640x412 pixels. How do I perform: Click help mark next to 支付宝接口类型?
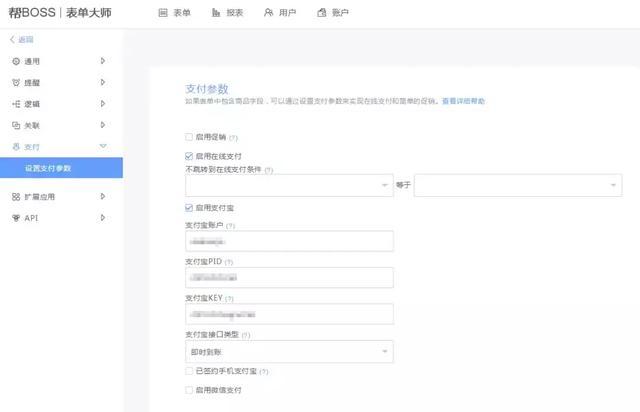pyautogui.click(x=245, y=335)
